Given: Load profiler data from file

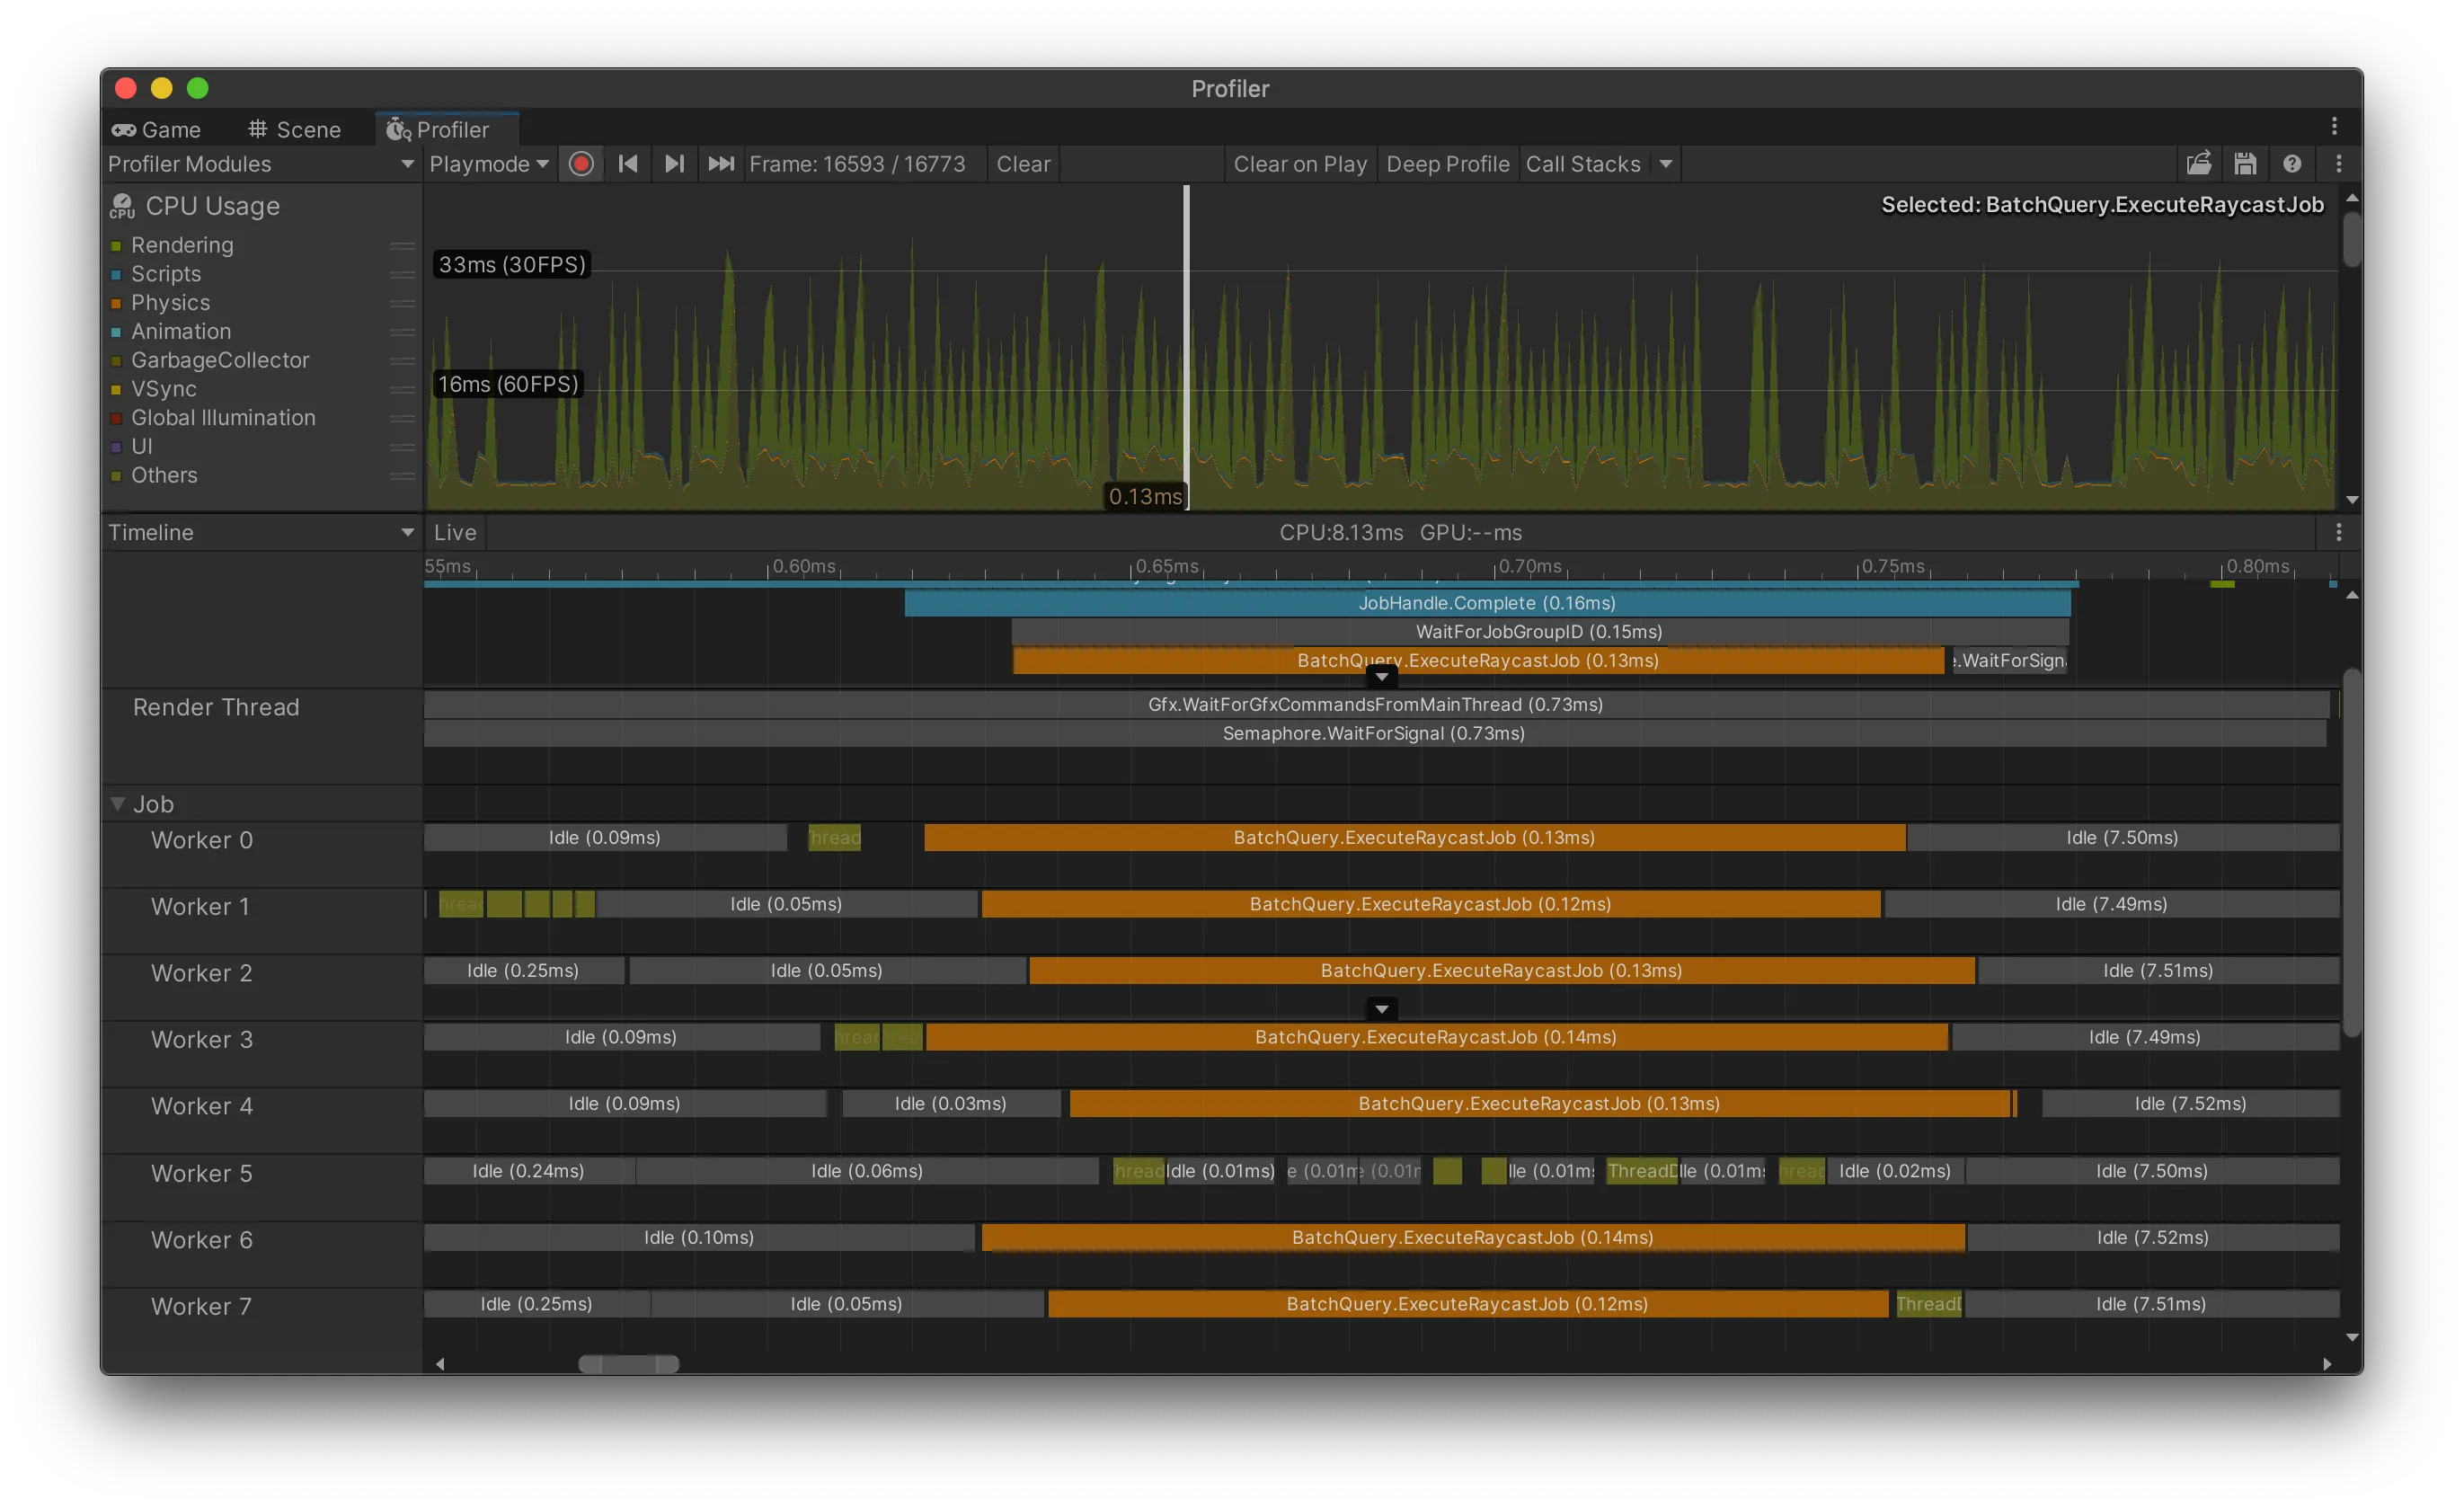Looking at the screenshot, I should click(x=2198, y=164).
